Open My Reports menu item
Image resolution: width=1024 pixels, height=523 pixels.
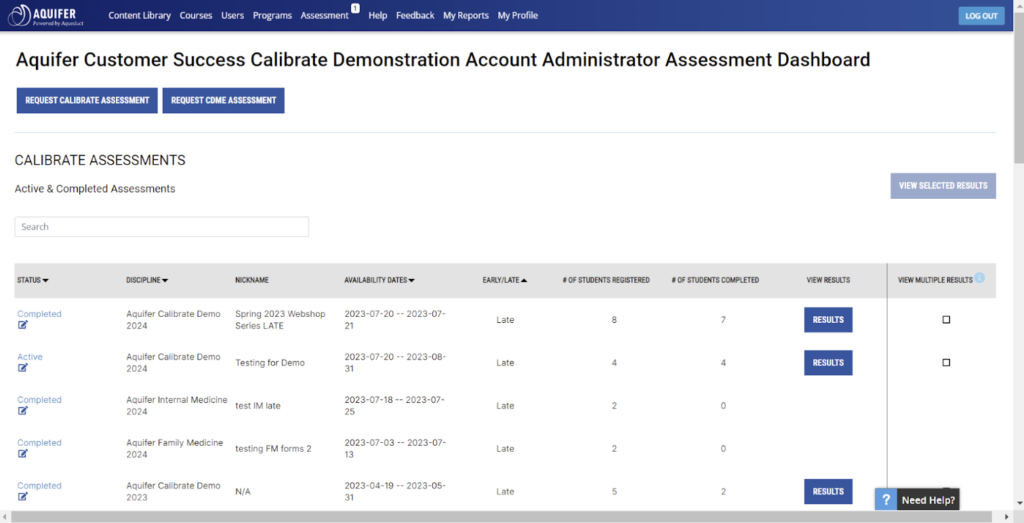[x=466, y=16]
